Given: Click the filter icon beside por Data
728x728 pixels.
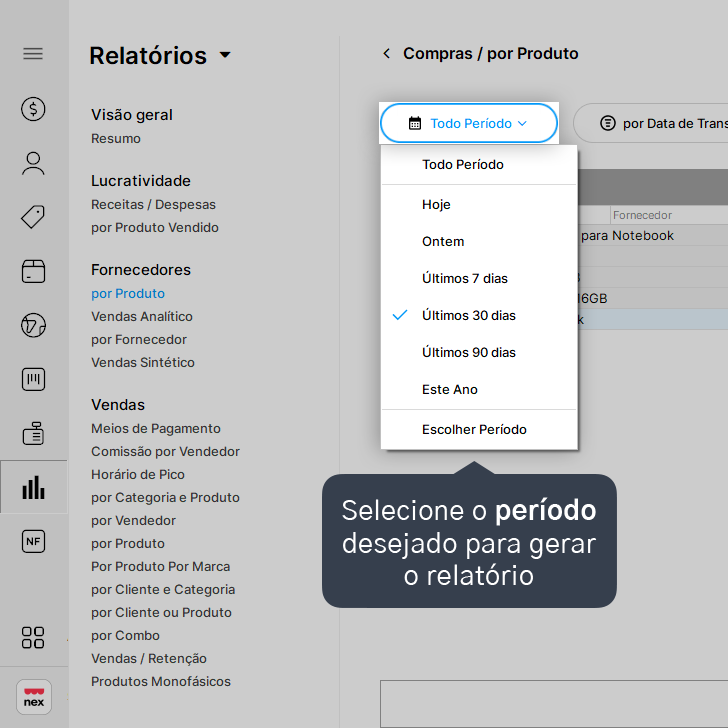Looking at the screenshot, I should [608, 124].
